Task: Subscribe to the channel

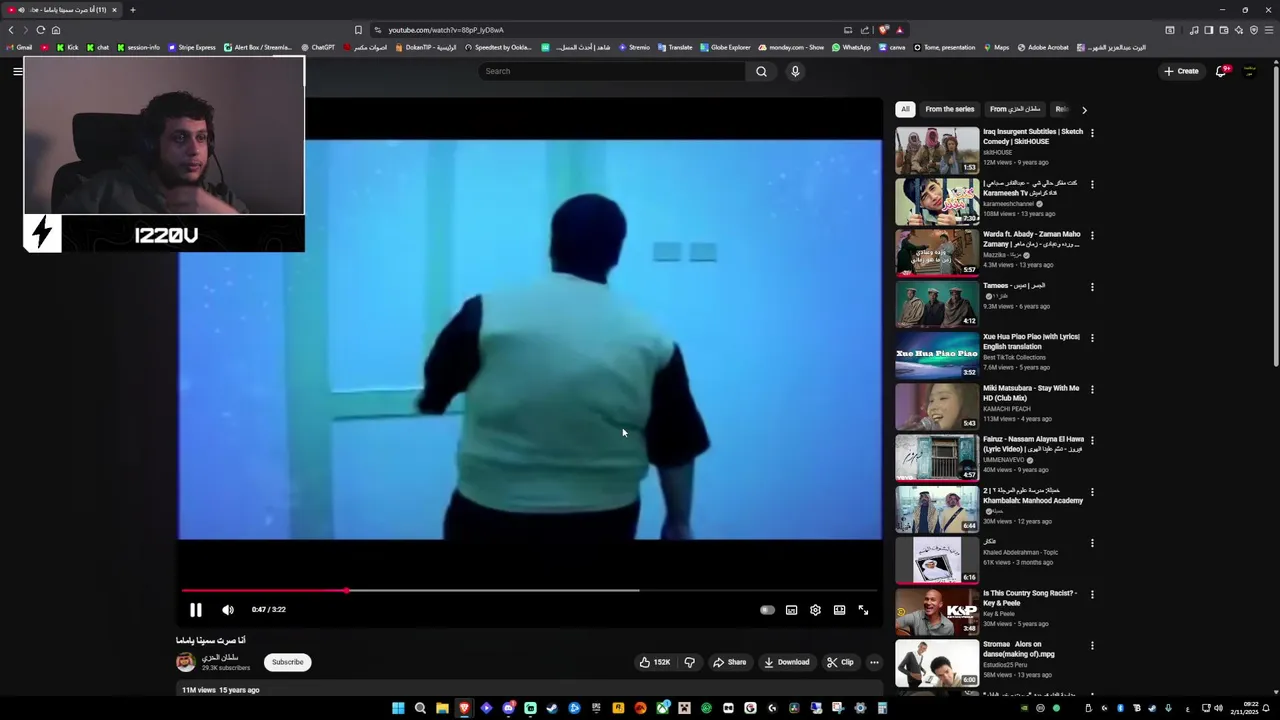Action: [x=287, y=662]
